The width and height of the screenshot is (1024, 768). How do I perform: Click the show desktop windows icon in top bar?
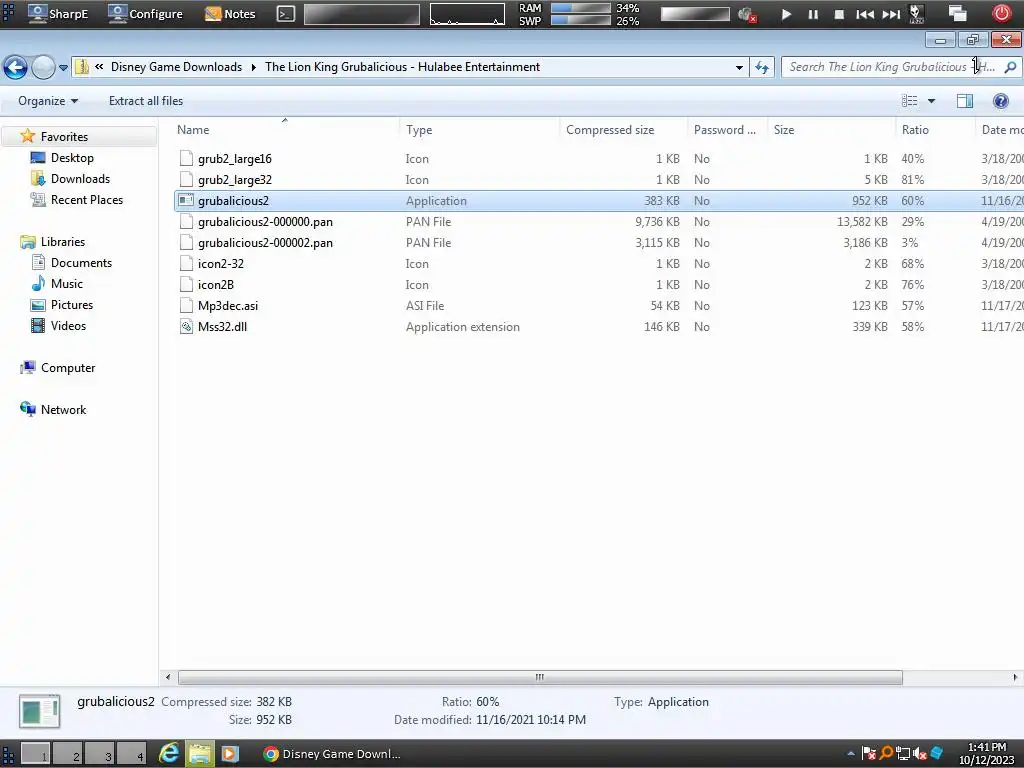click(957, 14)
